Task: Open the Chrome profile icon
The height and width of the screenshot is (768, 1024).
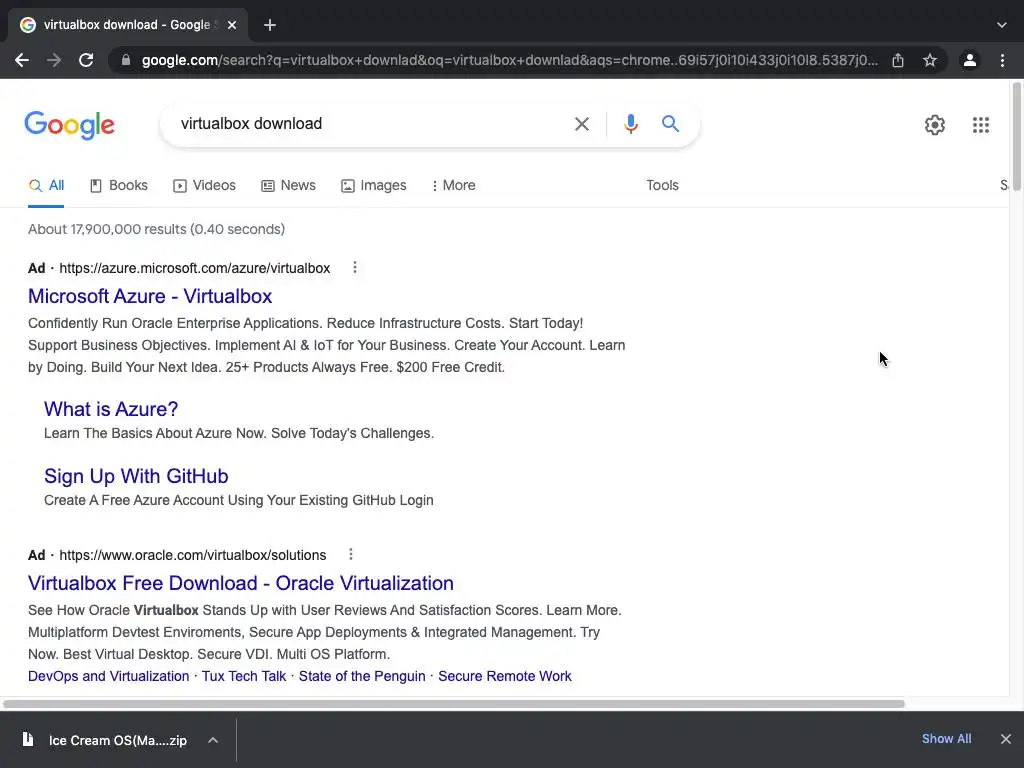Action: (x=970, y=60)
